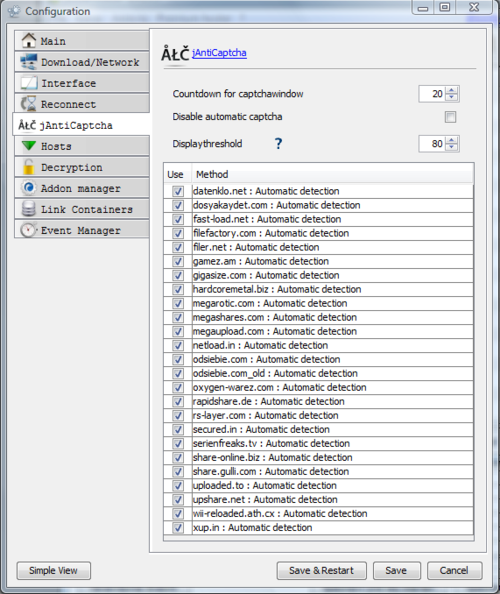Select the odsiebie.com_old row text
The image size is (500, 594).
point(275,373)
